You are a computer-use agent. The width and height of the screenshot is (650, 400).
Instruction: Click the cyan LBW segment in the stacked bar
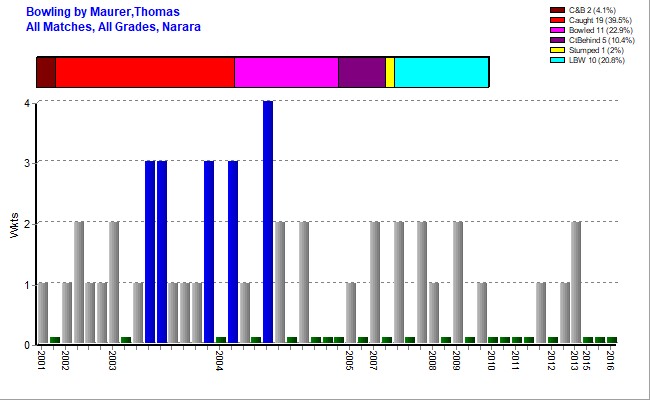441,73
